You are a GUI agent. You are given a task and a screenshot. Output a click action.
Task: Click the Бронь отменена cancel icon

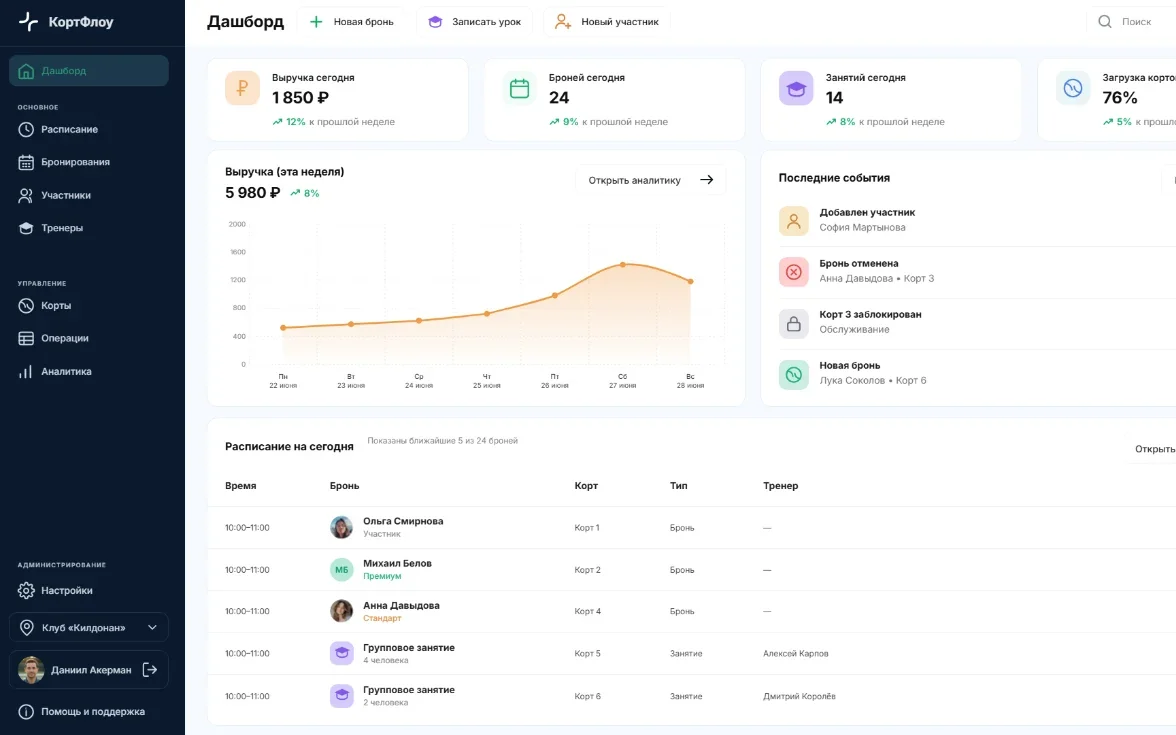point(794,272)
